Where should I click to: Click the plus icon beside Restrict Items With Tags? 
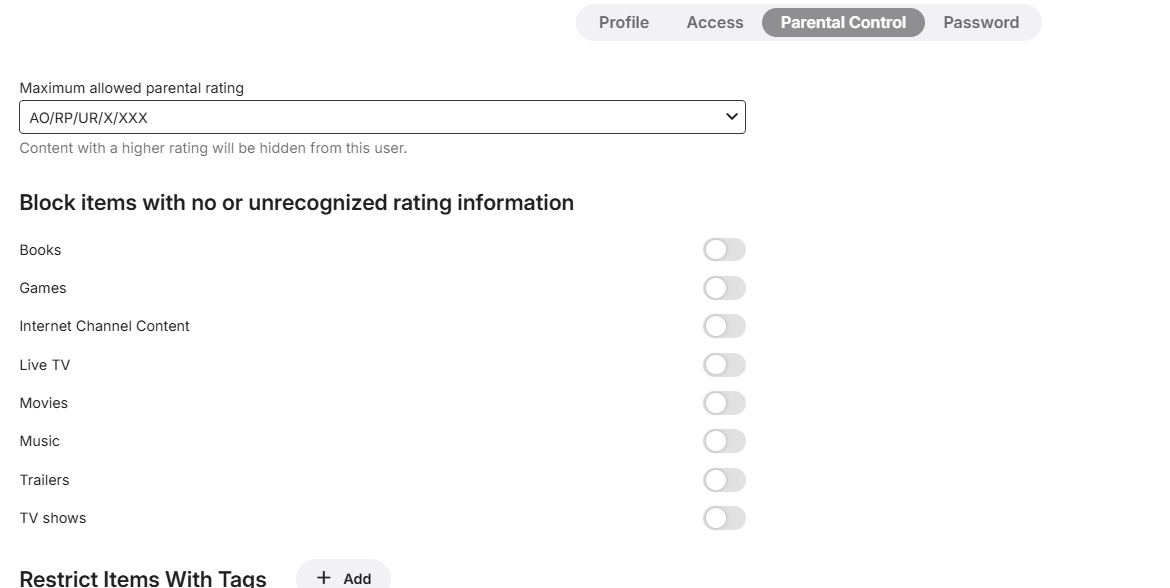pyautogui.click(x=323, y=578)
